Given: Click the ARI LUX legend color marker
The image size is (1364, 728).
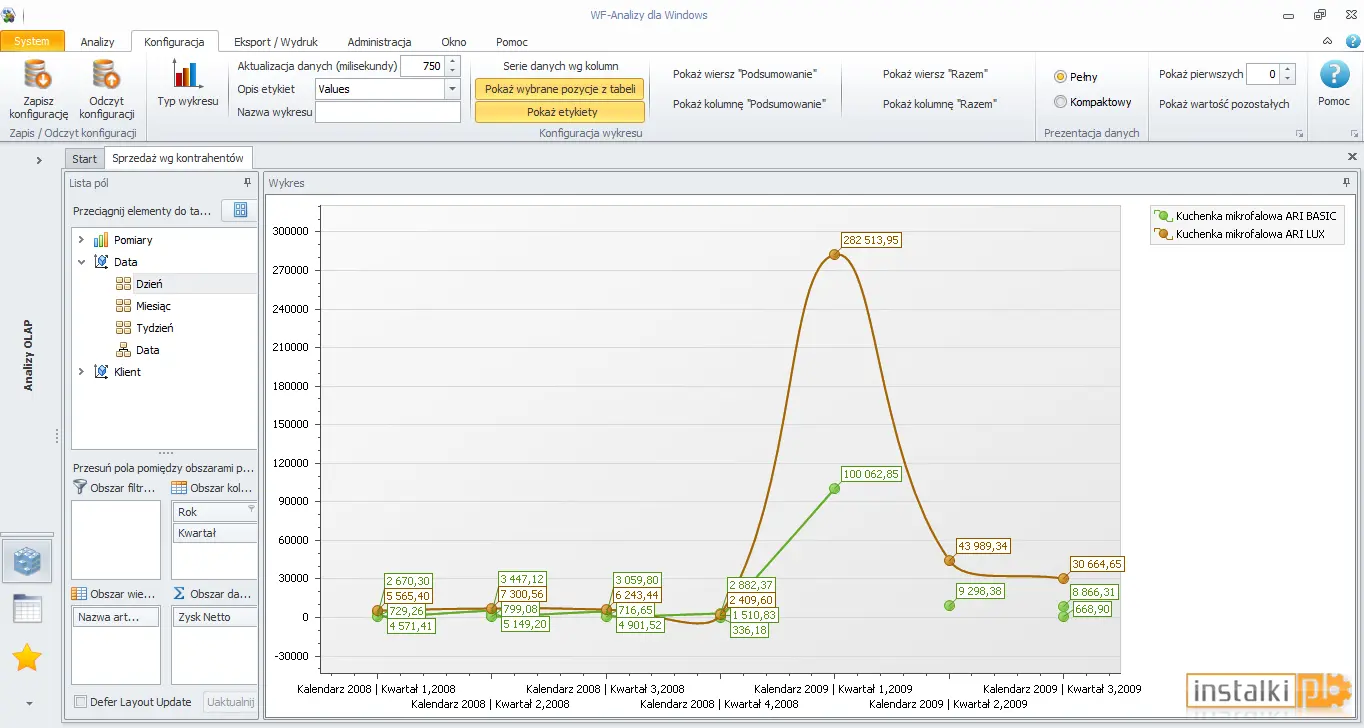Looking at the screenshot, I should [1162, 234].
